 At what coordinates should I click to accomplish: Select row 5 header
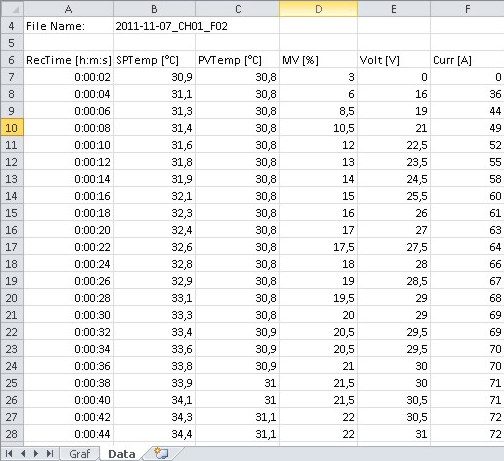tap(12, 43)
